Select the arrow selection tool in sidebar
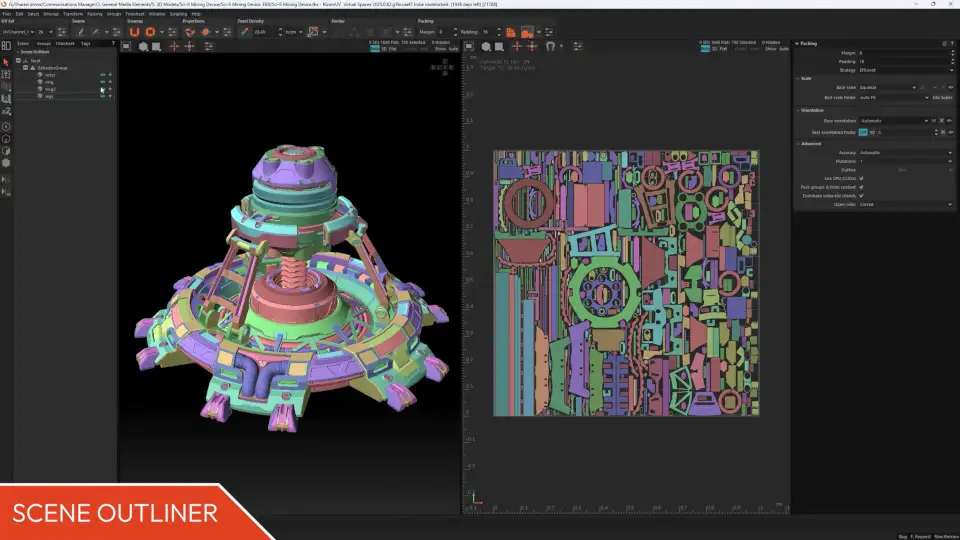 pos(6,61)
